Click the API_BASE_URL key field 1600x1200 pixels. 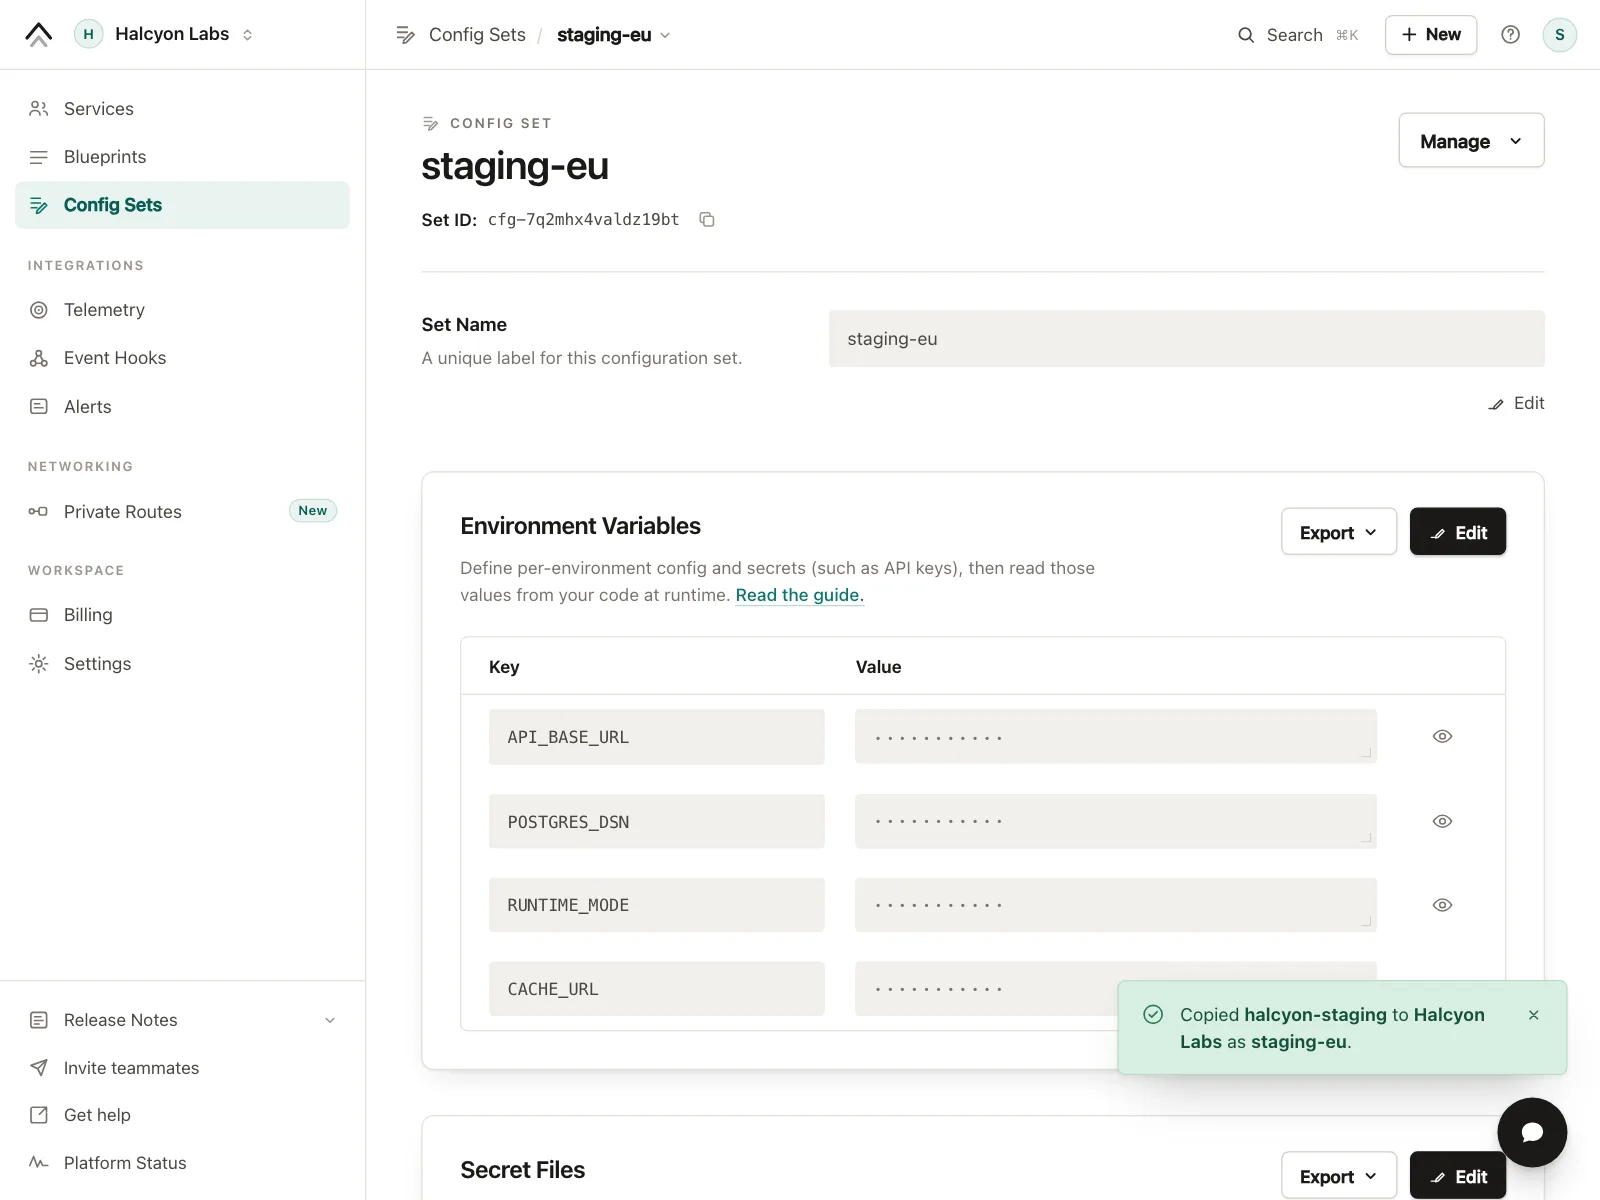657,737
